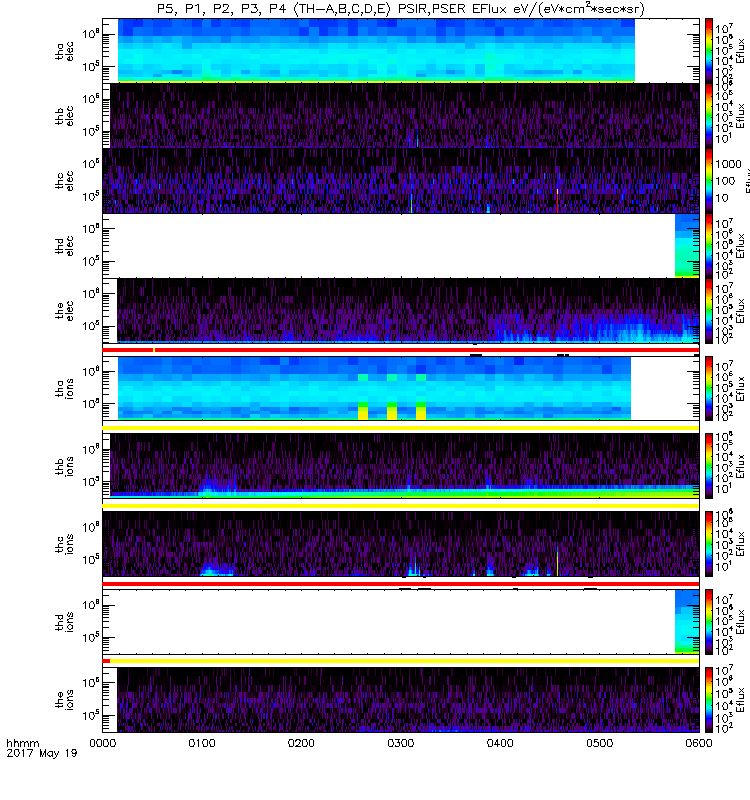The width and height of the screenshot is (750, 800).
Task: Click the color bar beside the ions panel
Action: tap(709, 699)
